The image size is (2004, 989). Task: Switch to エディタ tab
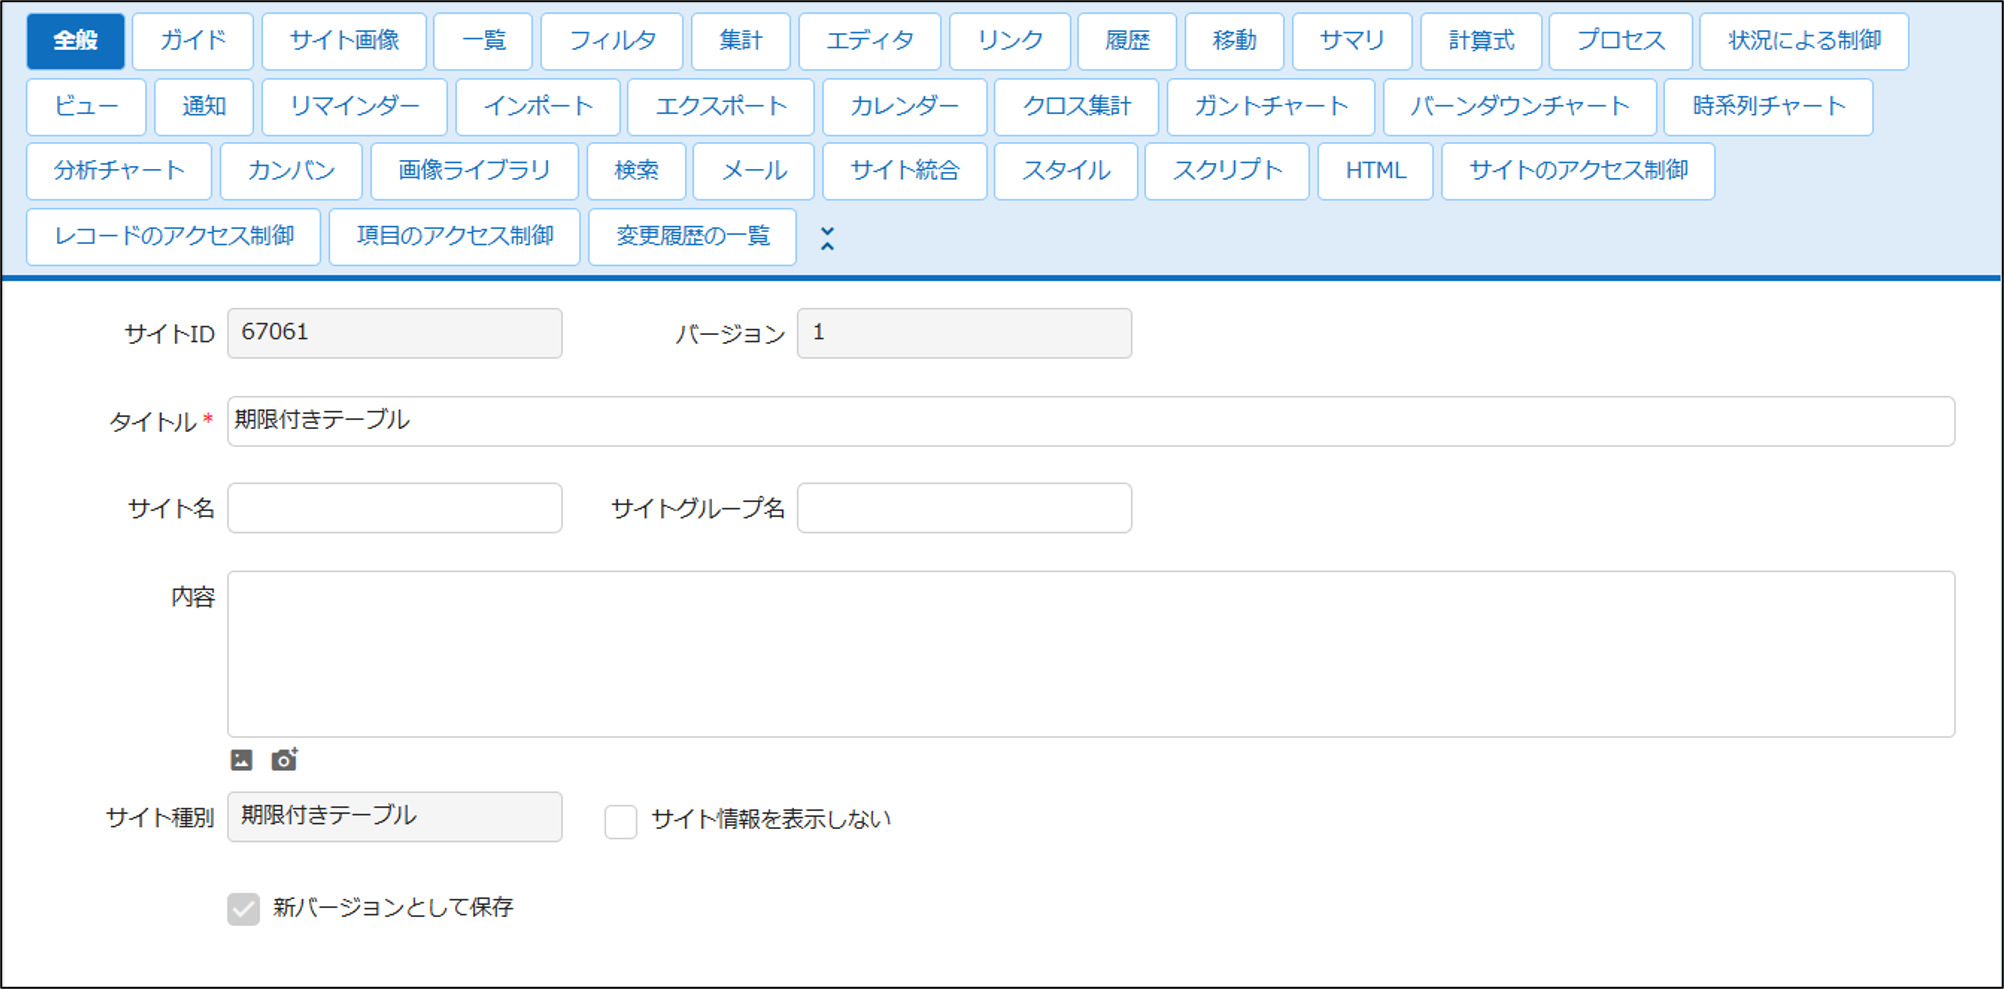point(870,41)
